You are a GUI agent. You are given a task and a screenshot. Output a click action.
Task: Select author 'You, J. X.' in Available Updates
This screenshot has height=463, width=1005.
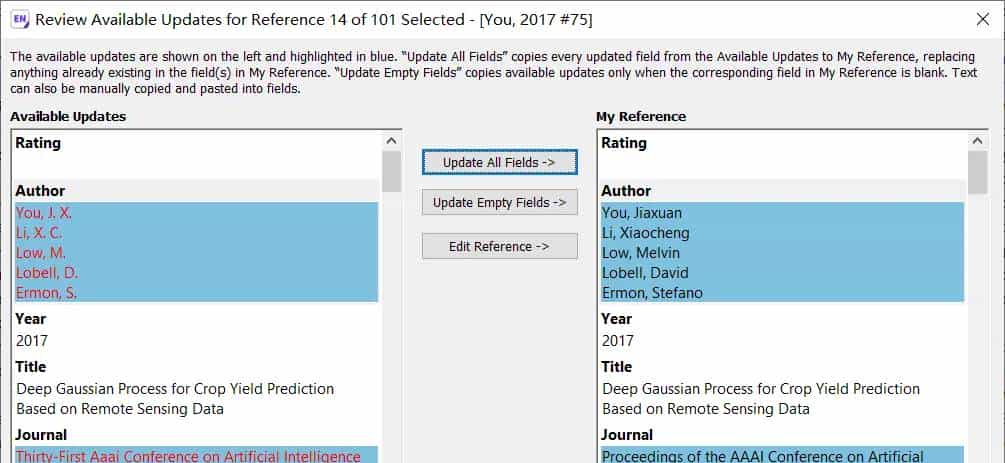tap(44, 213)
